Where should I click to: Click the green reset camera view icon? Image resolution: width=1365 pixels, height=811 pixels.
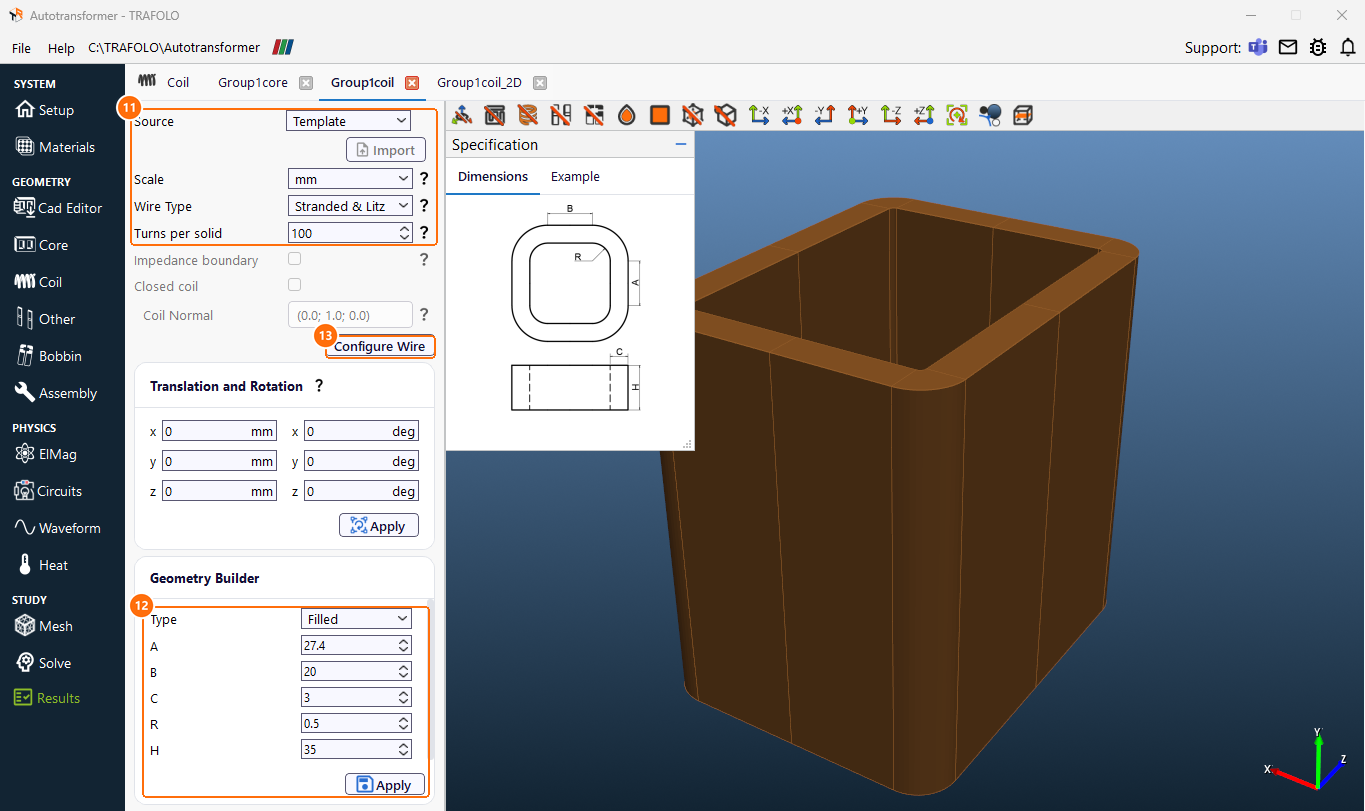[x=957, y=115]
